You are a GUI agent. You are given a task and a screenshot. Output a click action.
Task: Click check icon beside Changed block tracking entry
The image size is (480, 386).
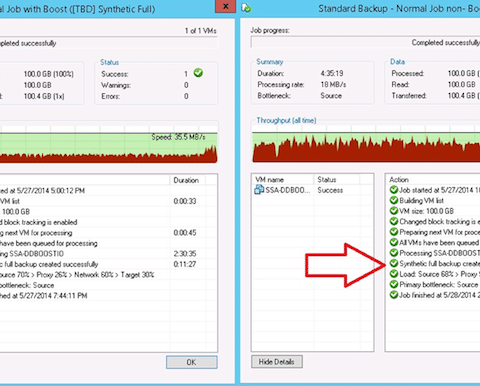394,221
